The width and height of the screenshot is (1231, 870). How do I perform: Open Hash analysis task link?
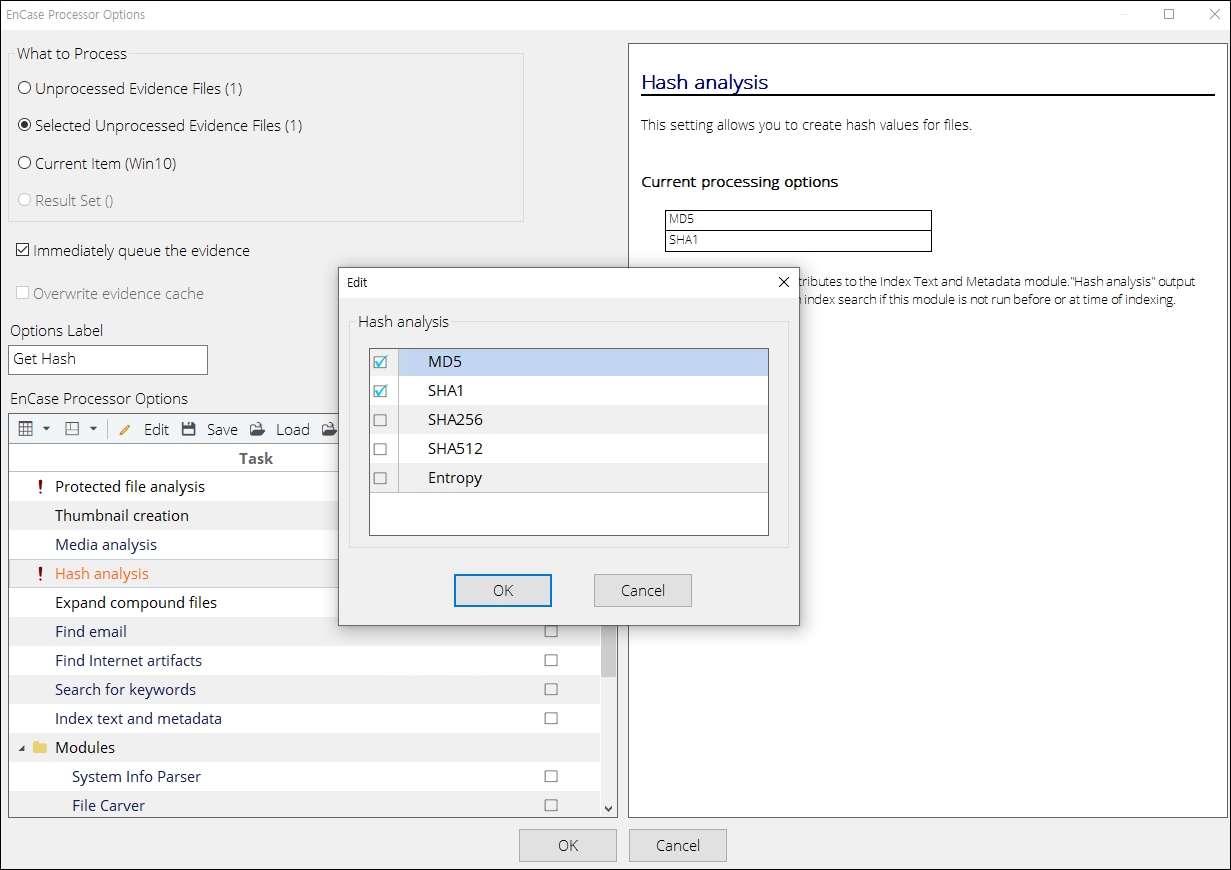[102, 574]
